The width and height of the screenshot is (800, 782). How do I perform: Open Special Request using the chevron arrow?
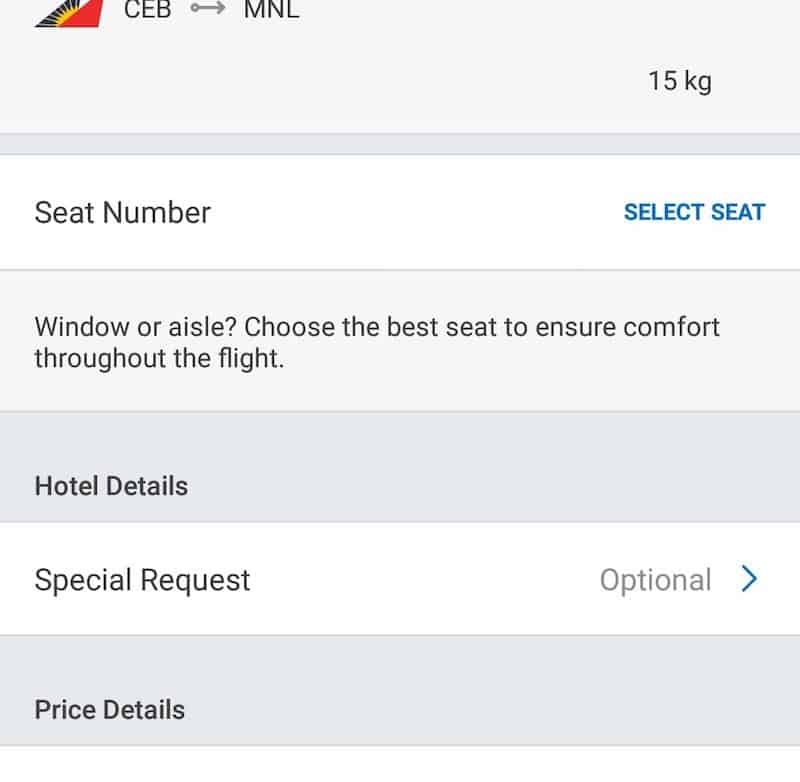(x=750, y=579)
